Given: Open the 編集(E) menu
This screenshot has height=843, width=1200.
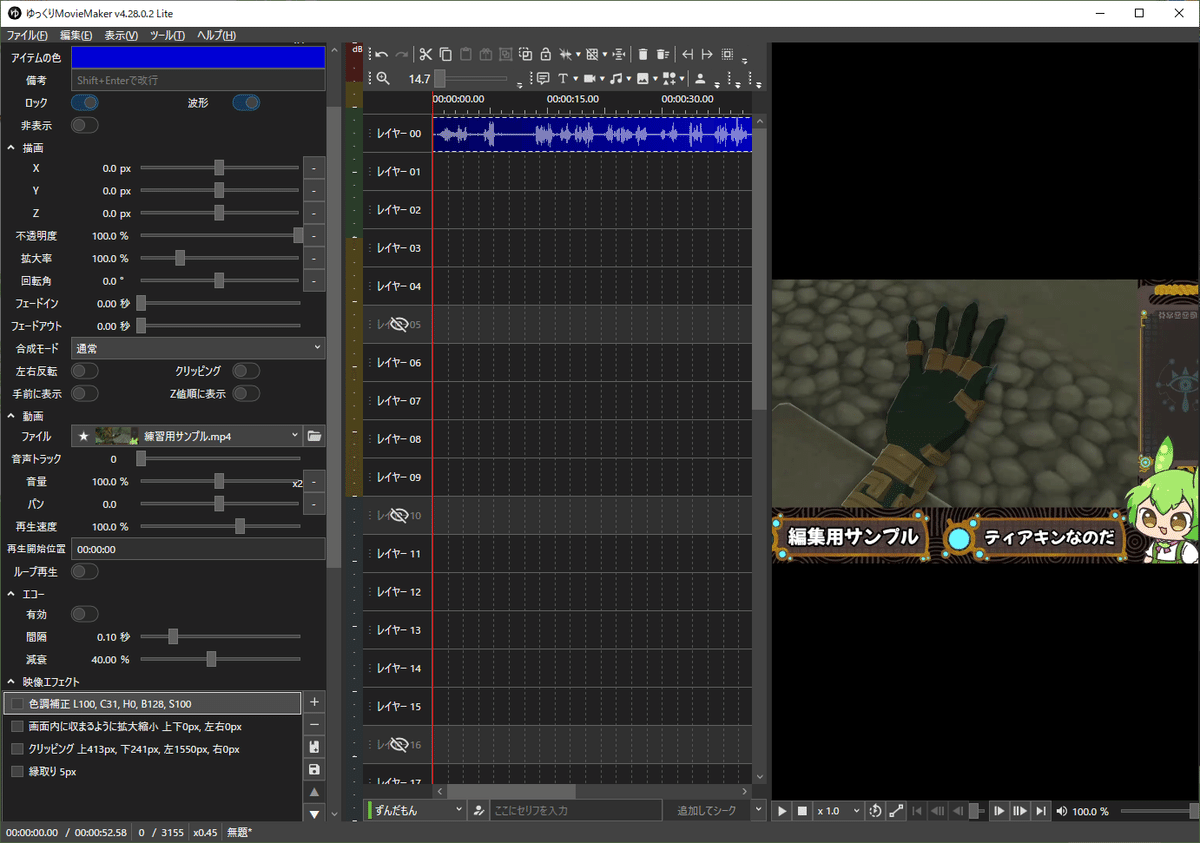Looking at the screenshot, I should [x=76, y=35].
